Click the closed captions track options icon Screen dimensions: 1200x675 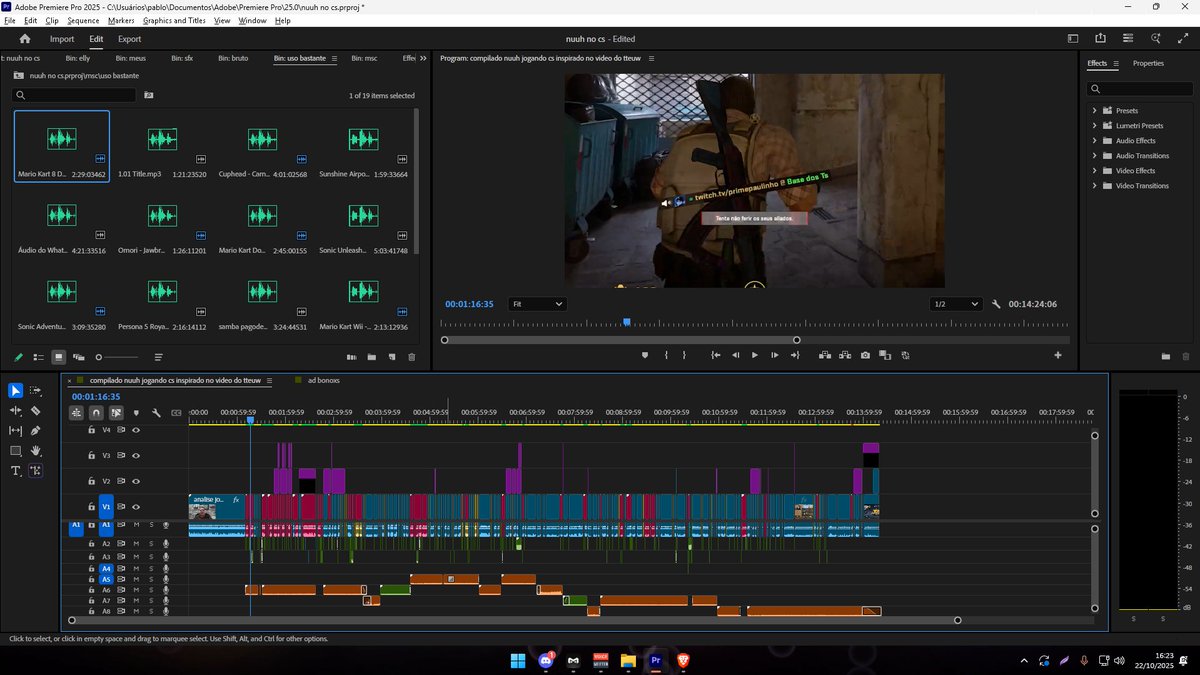[176, 412]
